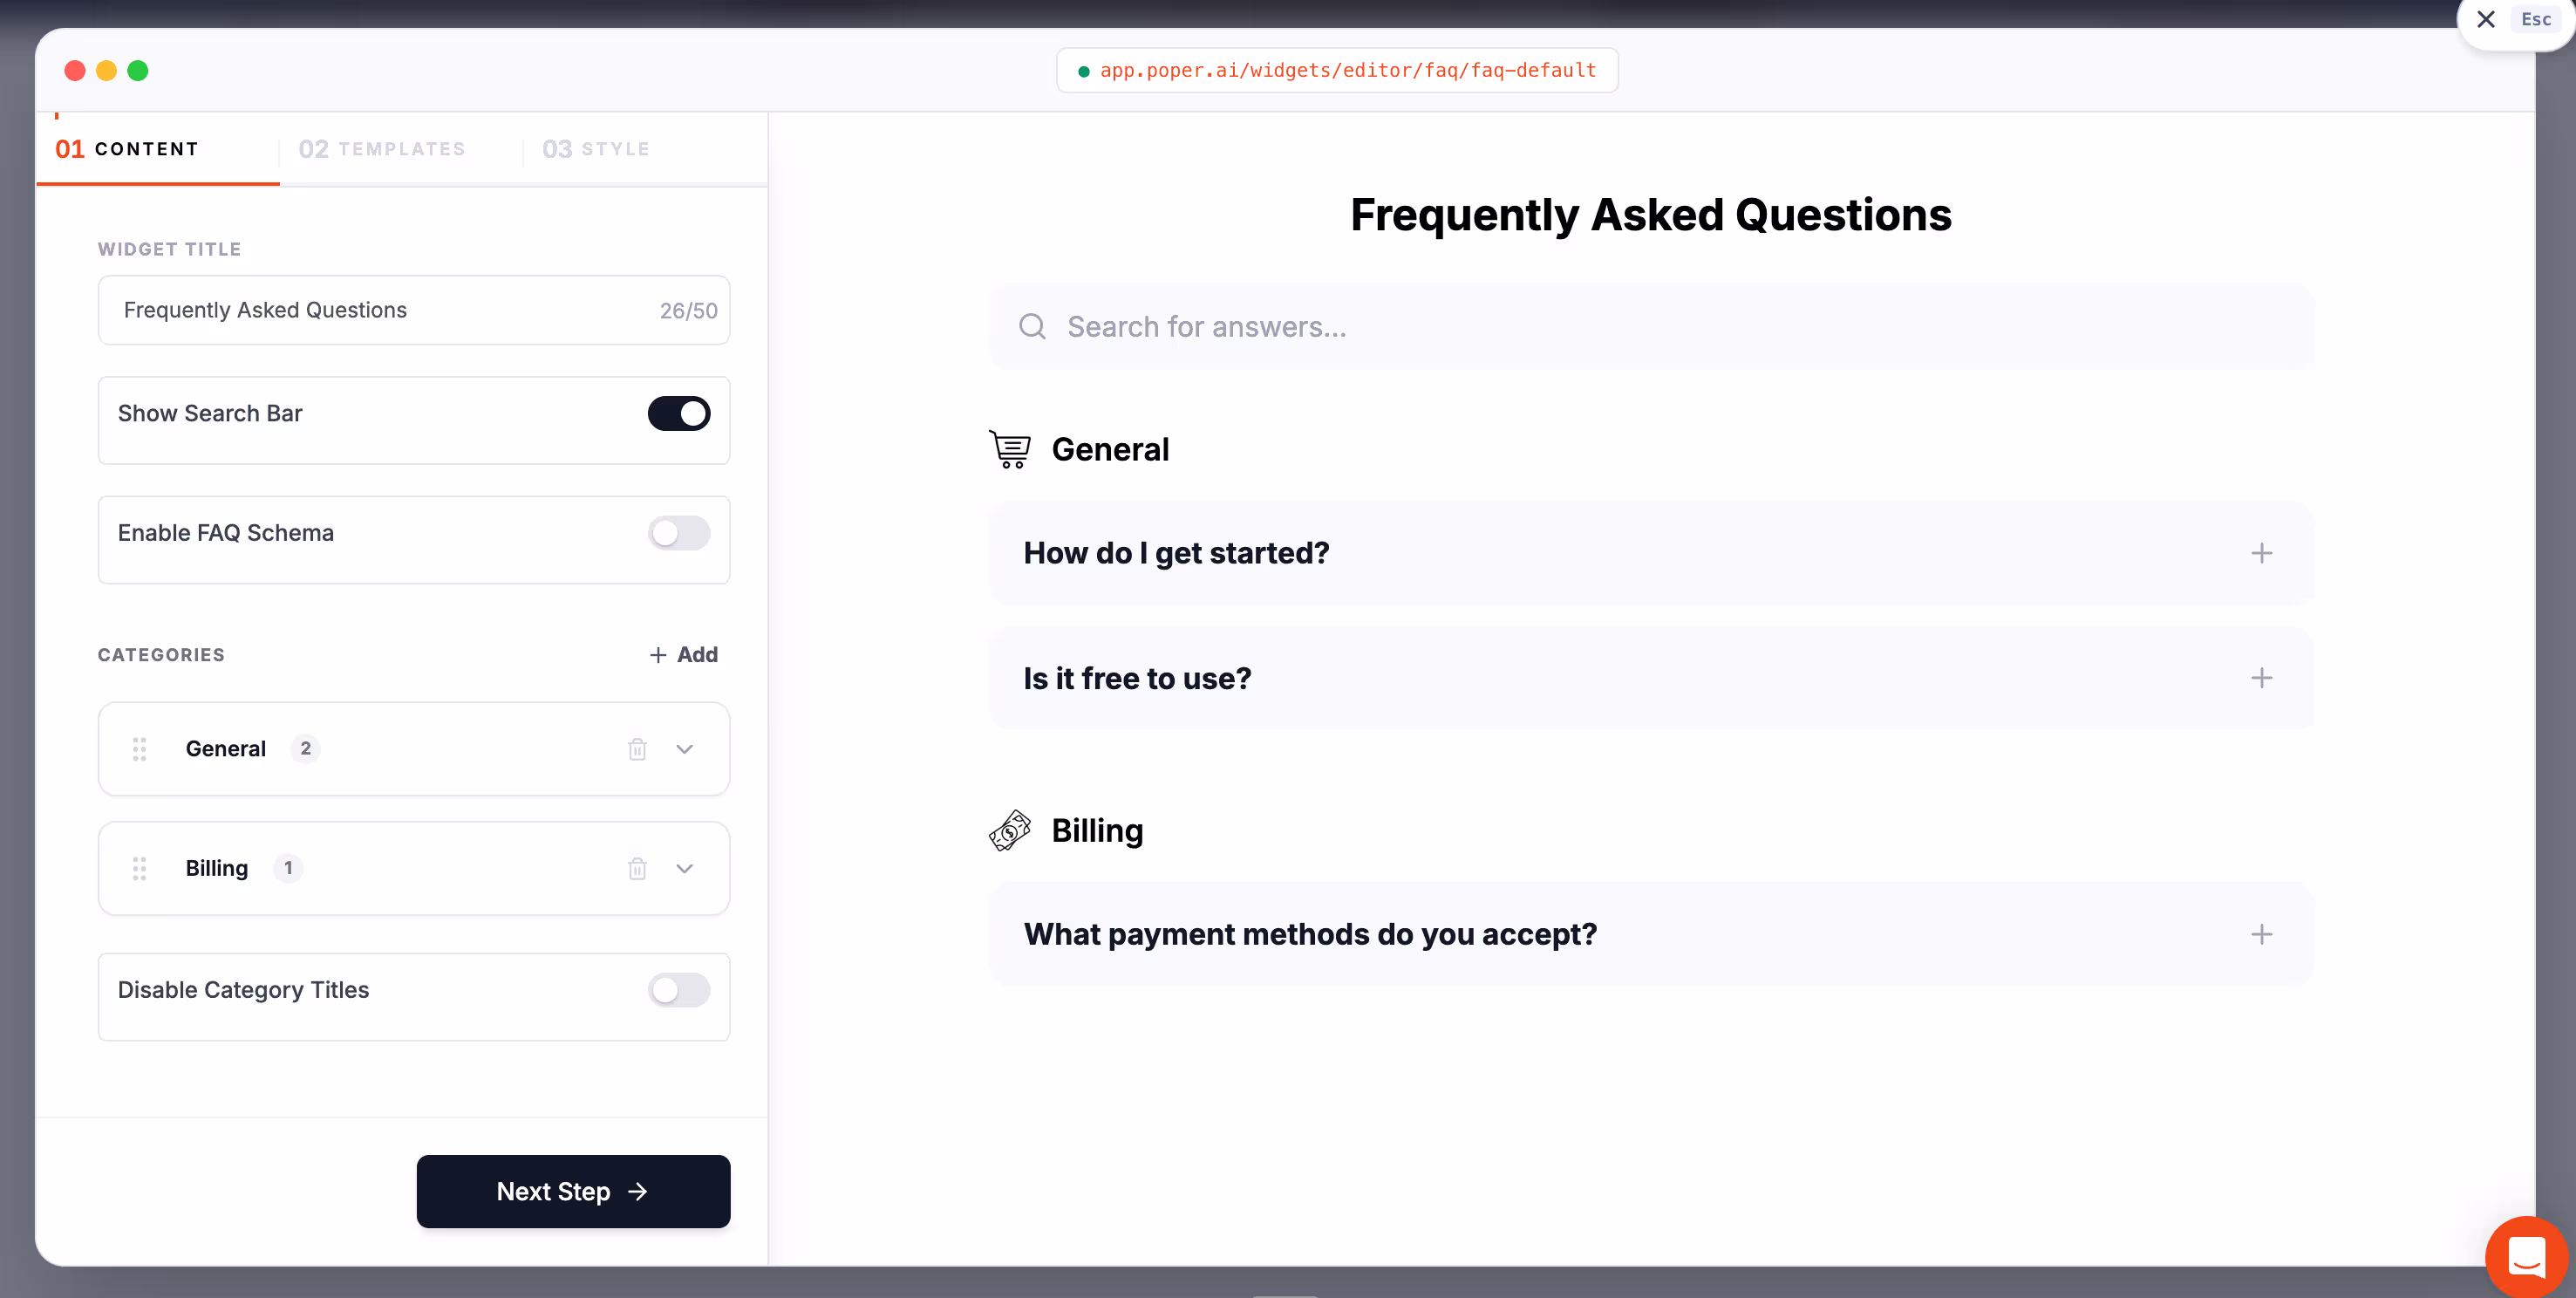Expand 'How do I get started?' plus icon
Viewport: 2576px width, 1298px height.
click(2261, 553)
